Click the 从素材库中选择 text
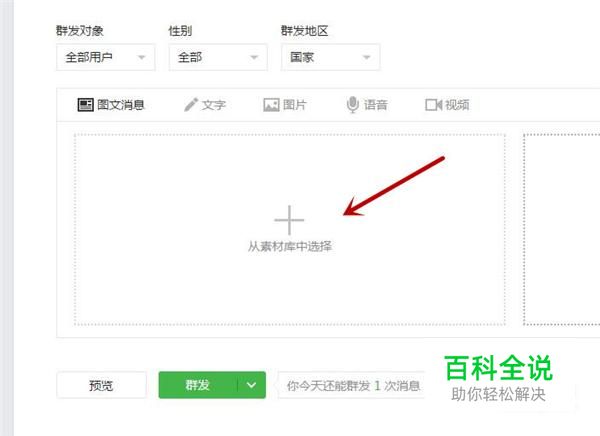The width and height of the screenshot is (600, 436). (290, 246)
